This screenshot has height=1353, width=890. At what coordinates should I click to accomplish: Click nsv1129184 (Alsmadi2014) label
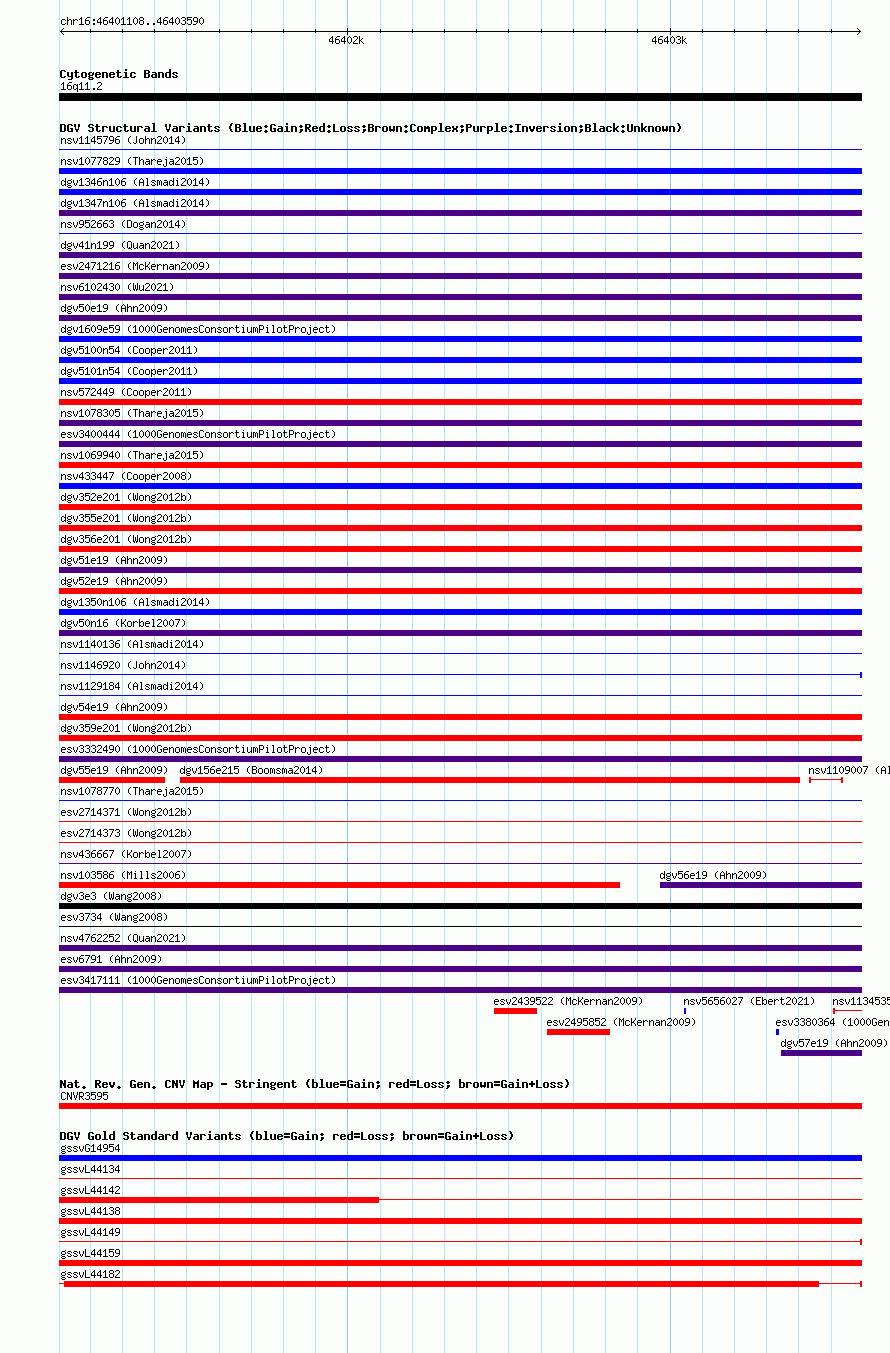tap(132, 686)
